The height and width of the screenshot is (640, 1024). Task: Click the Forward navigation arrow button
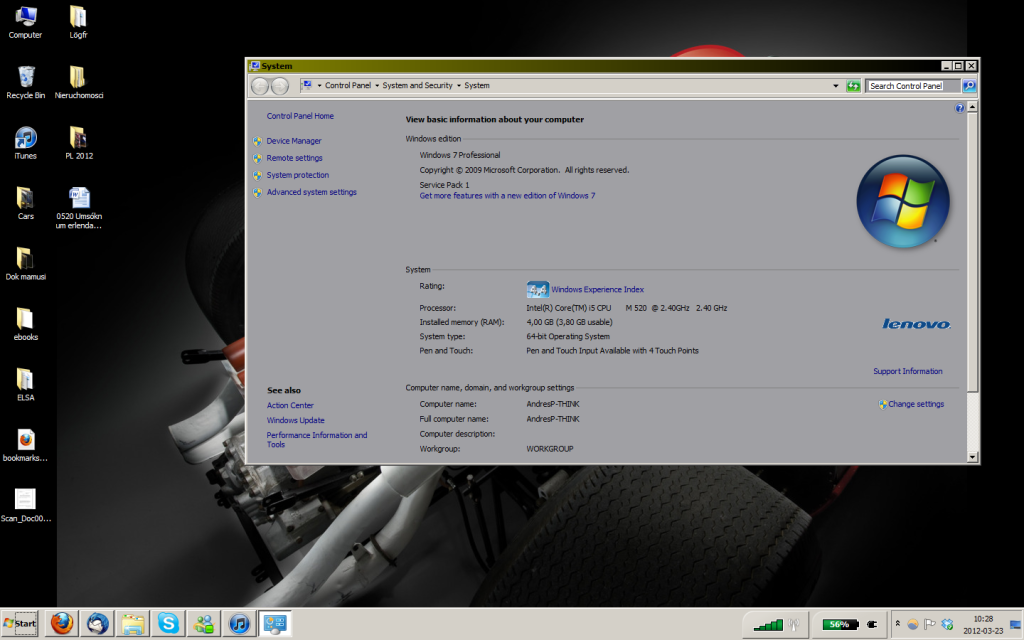point(280,86)
